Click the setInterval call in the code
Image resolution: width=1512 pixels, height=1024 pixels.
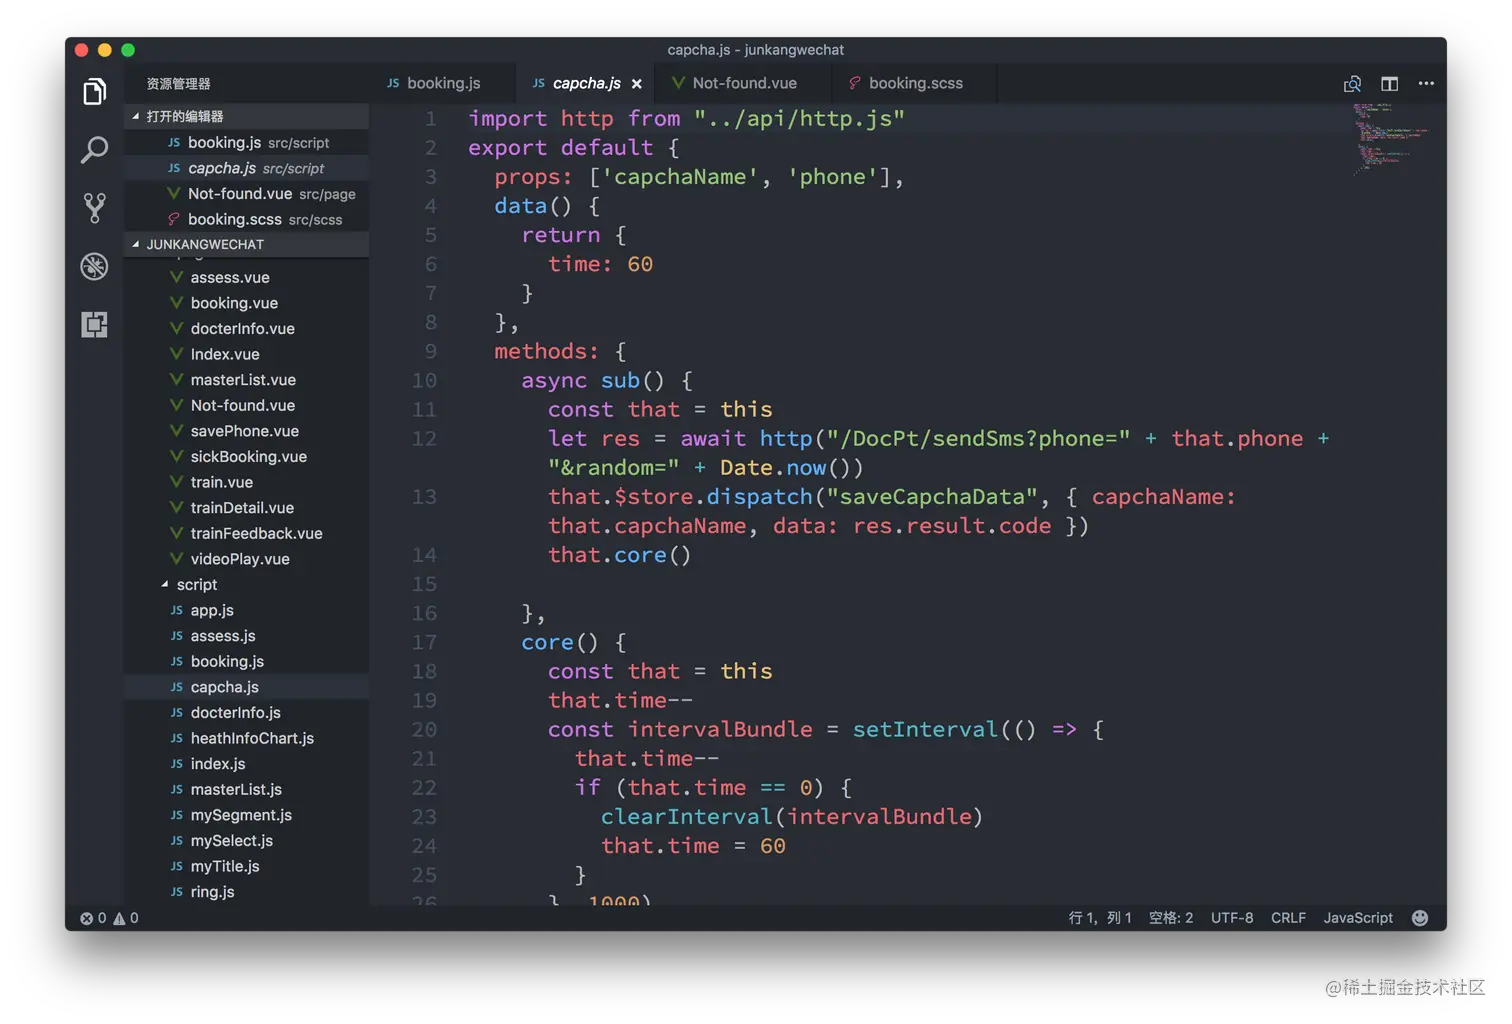[925, 730]
